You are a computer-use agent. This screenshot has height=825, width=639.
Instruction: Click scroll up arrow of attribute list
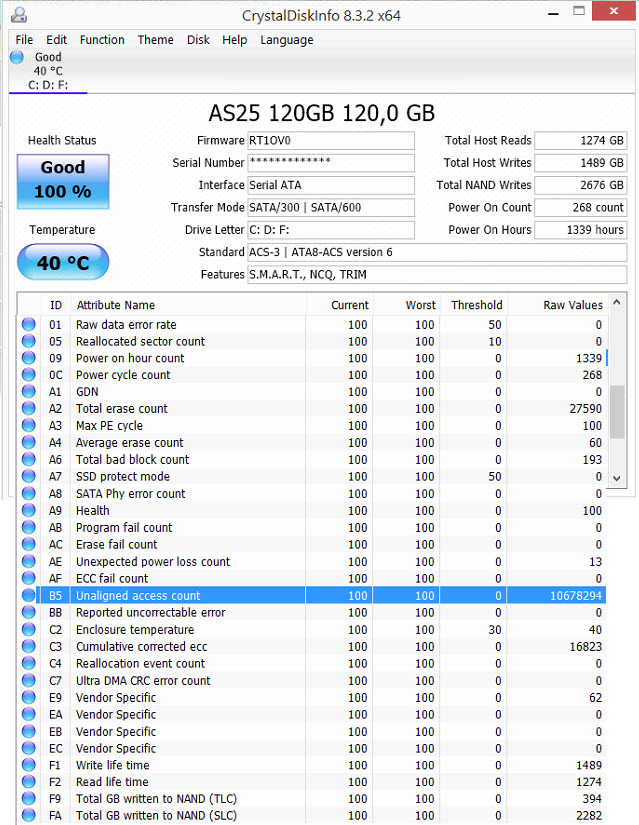pyautogui.click(x=617, y=303)
